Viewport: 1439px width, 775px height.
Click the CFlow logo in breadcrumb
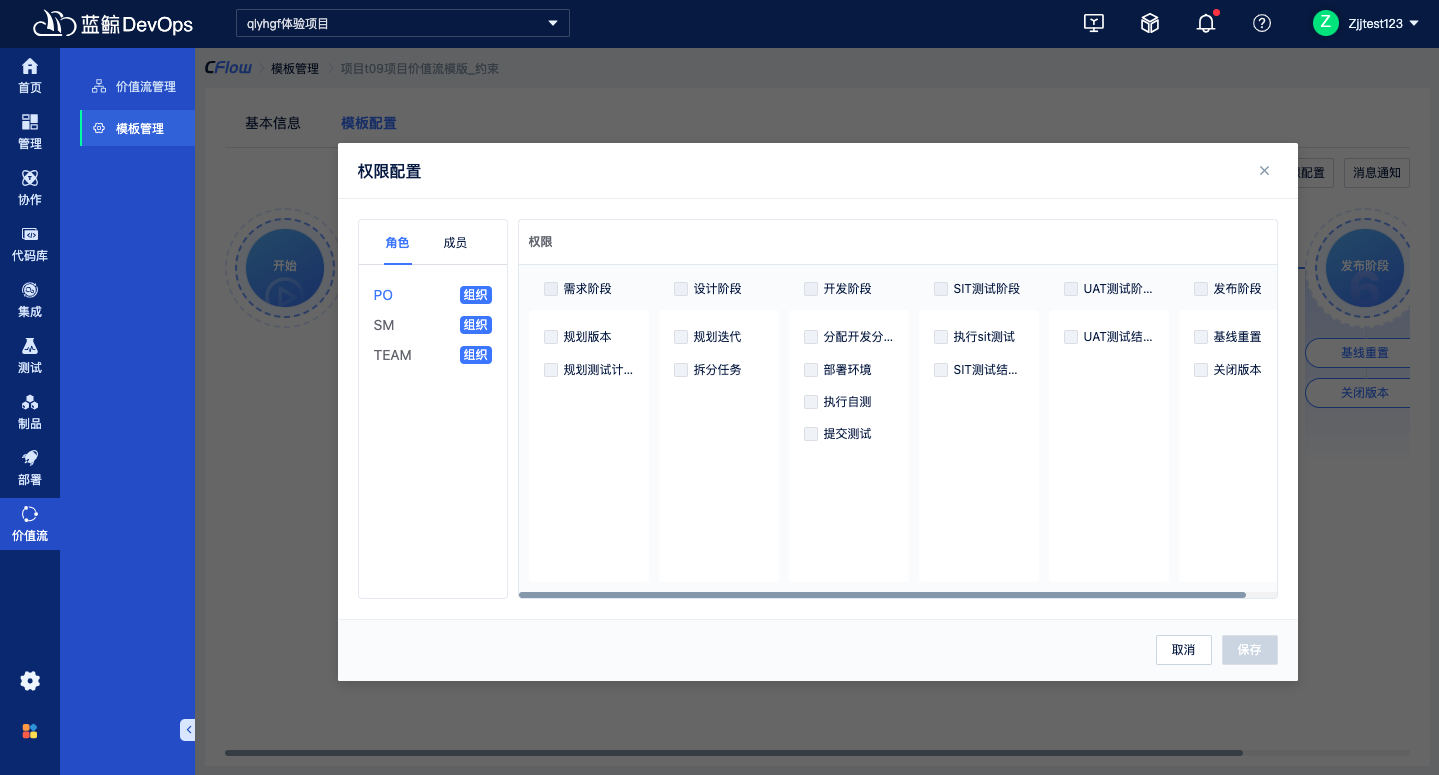[228, 68]
